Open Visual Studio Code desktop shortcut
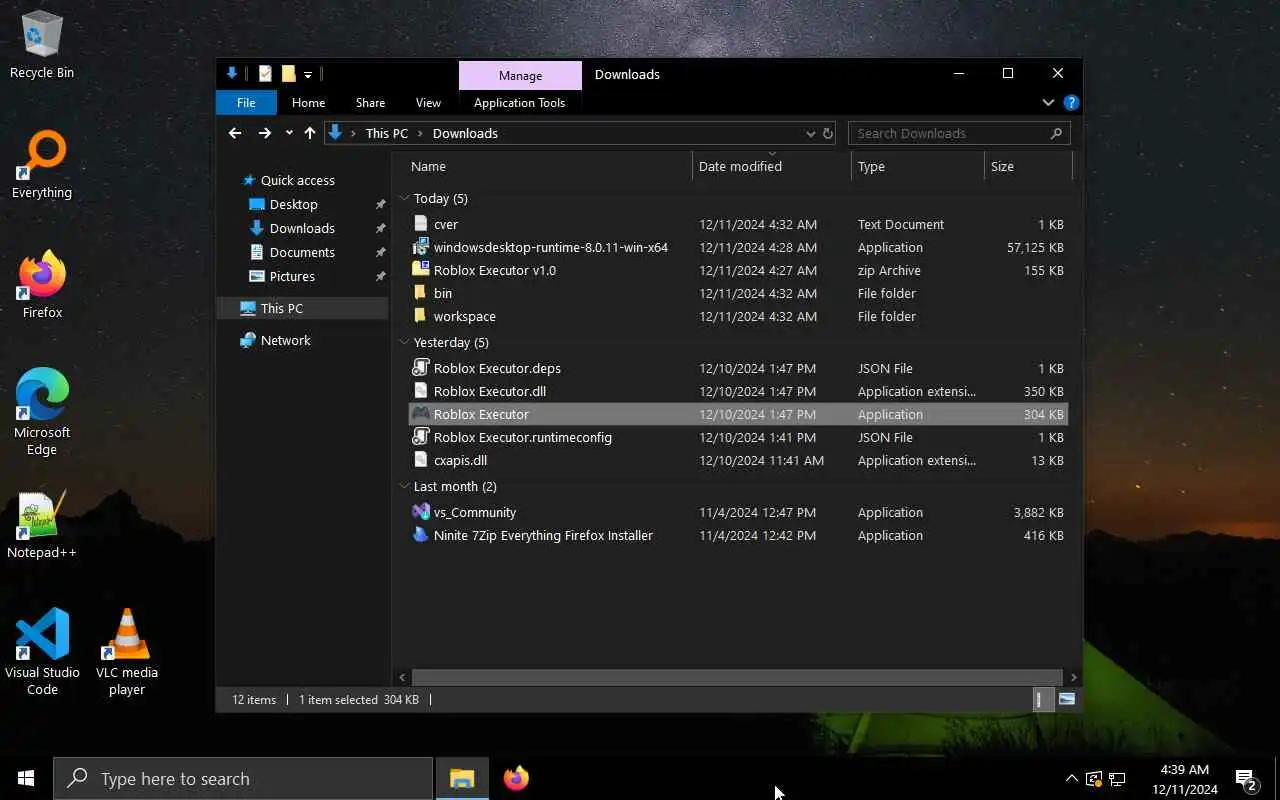This screenshot has height=800, width=1280. tap(42, 652)
